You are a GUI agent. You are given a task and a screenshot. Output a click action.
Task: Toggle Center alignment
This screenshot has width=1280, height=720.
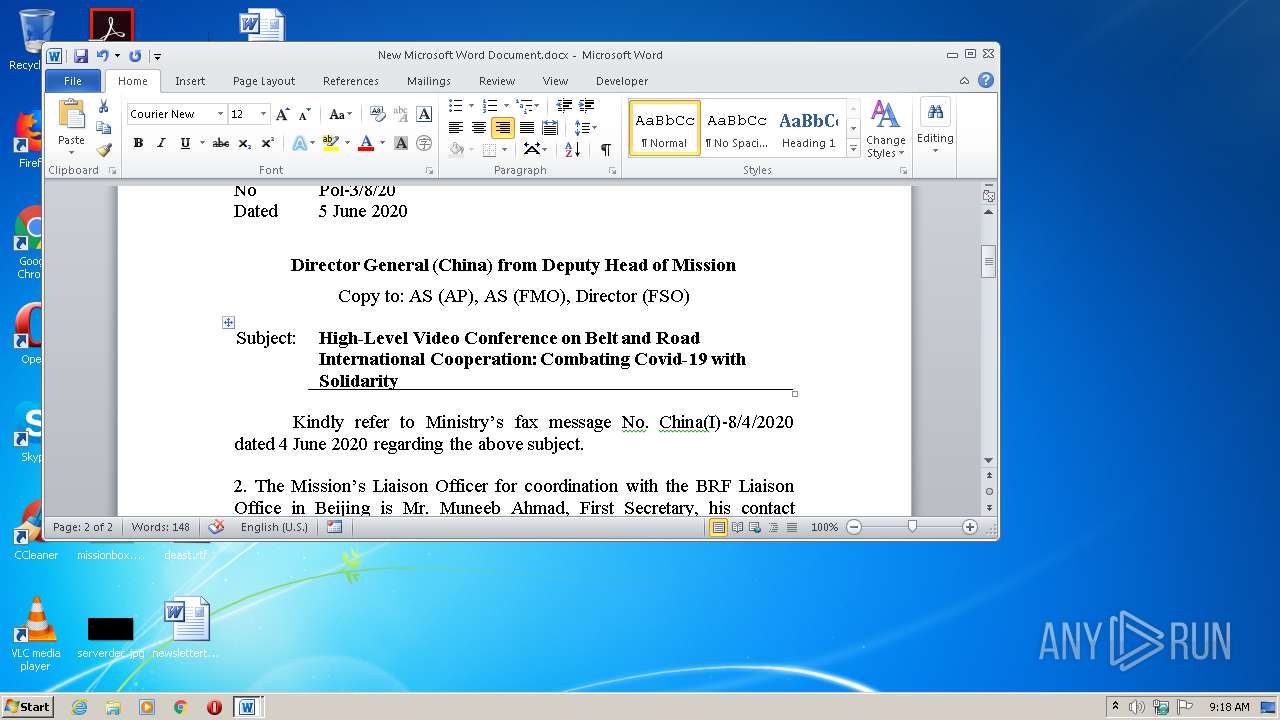479,128
